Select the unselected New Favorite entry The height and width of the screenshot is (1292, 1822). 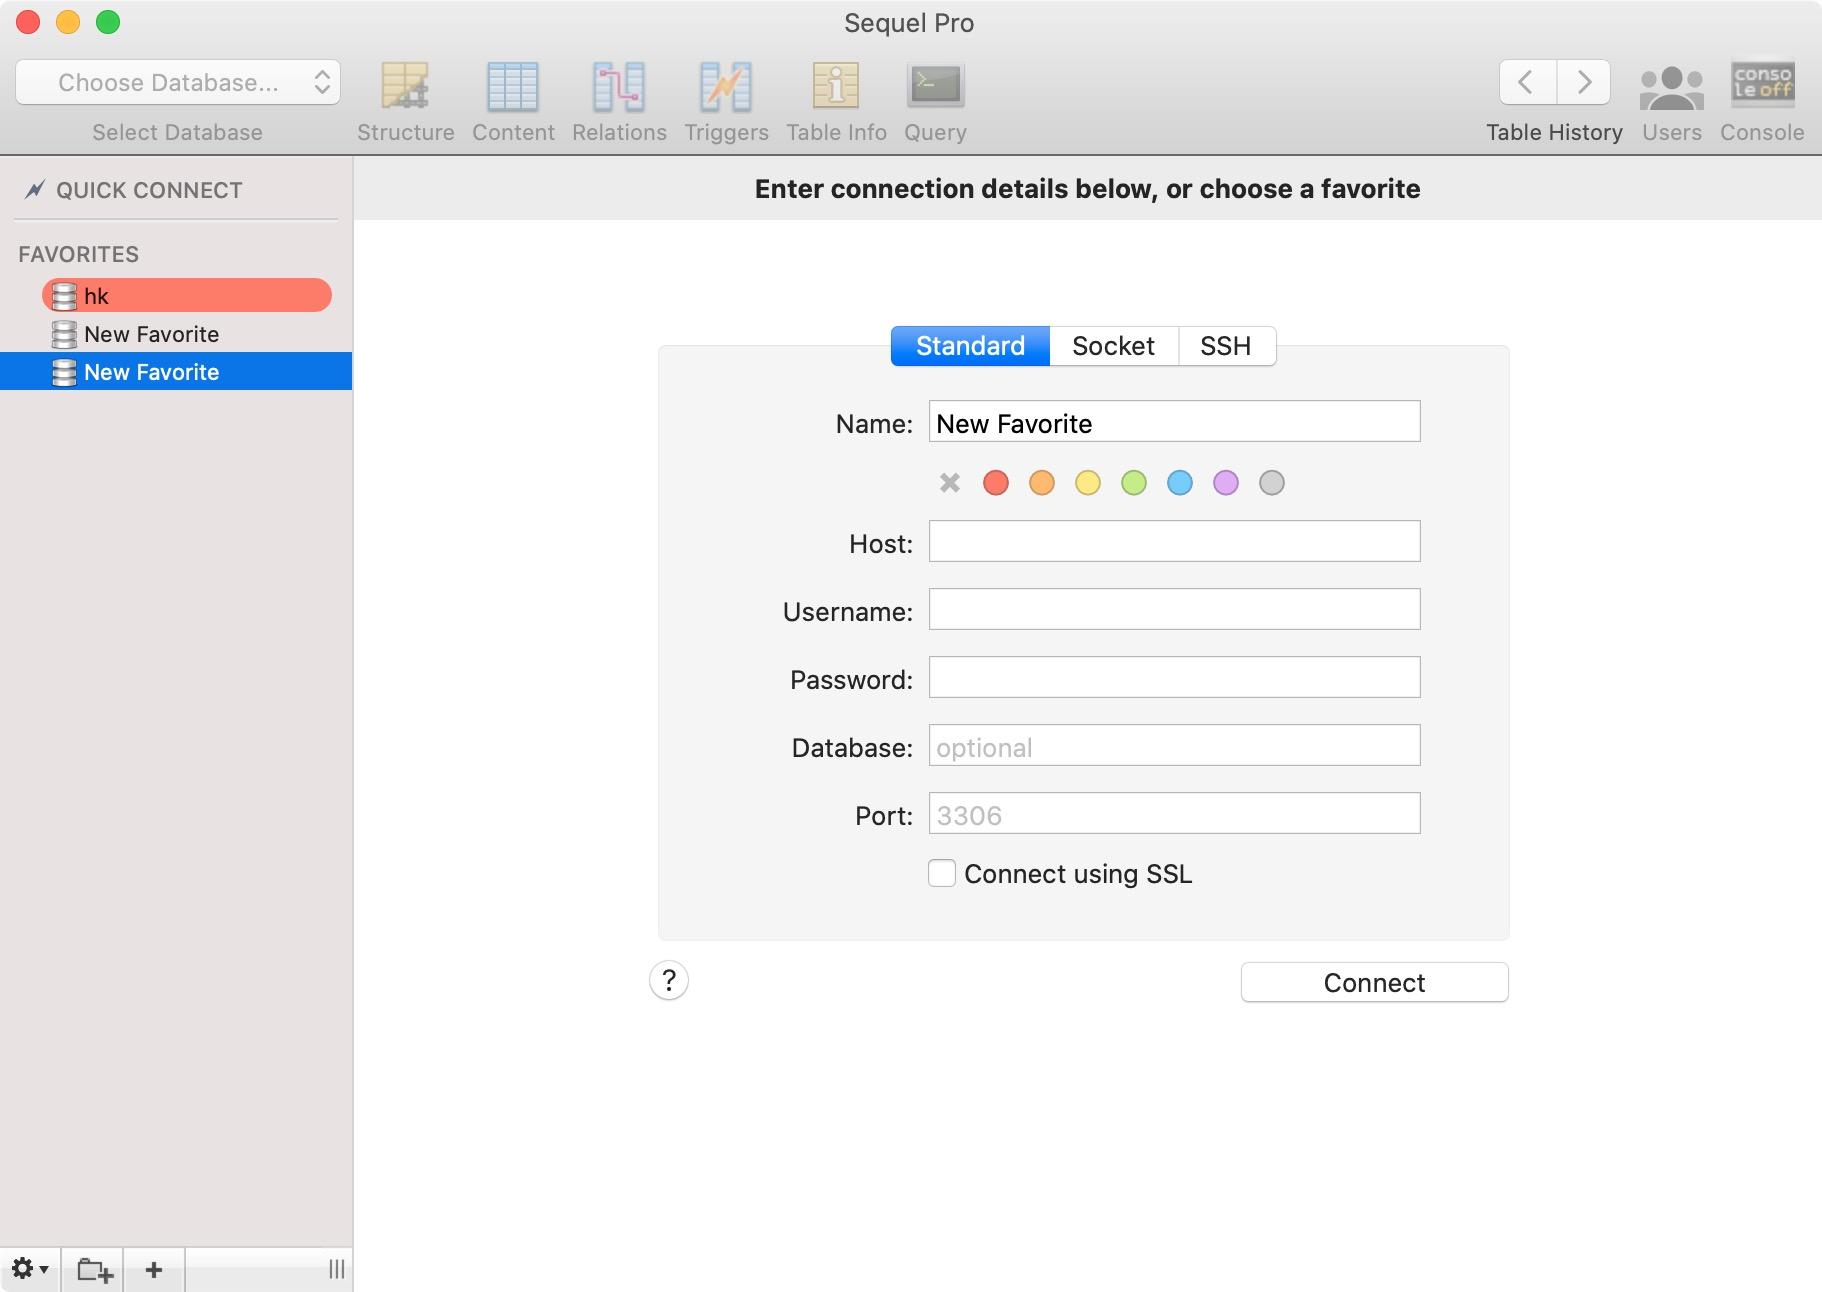176,334
